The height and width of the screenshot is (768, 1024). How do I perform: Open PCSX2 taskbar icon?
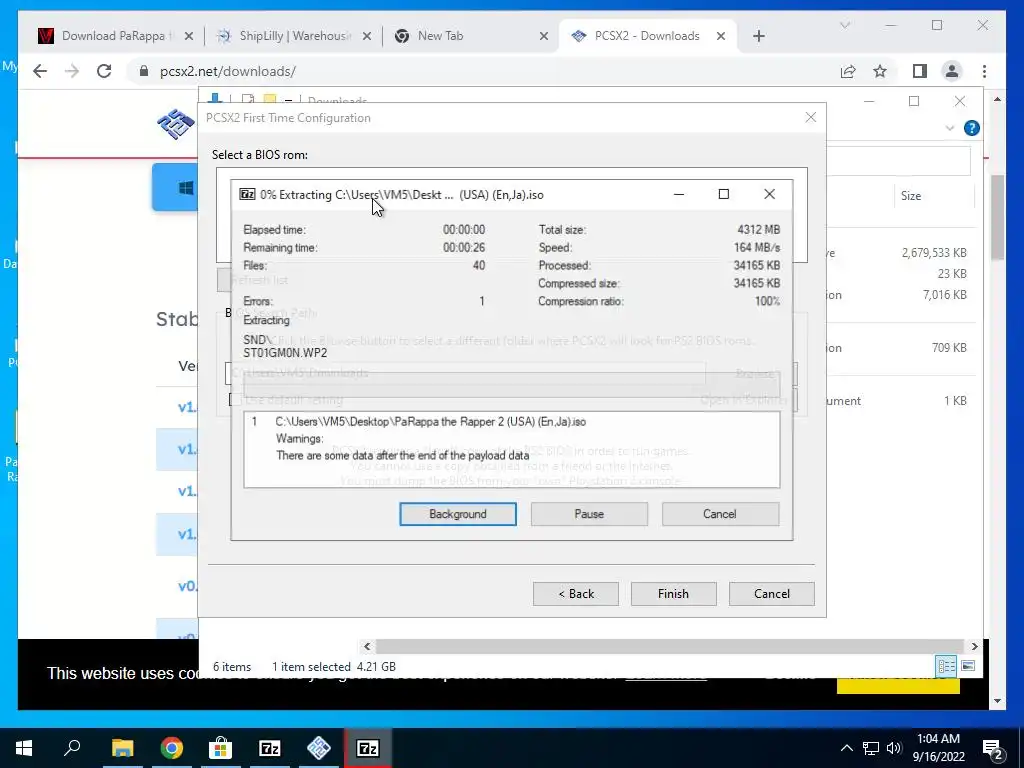point(319,748)
